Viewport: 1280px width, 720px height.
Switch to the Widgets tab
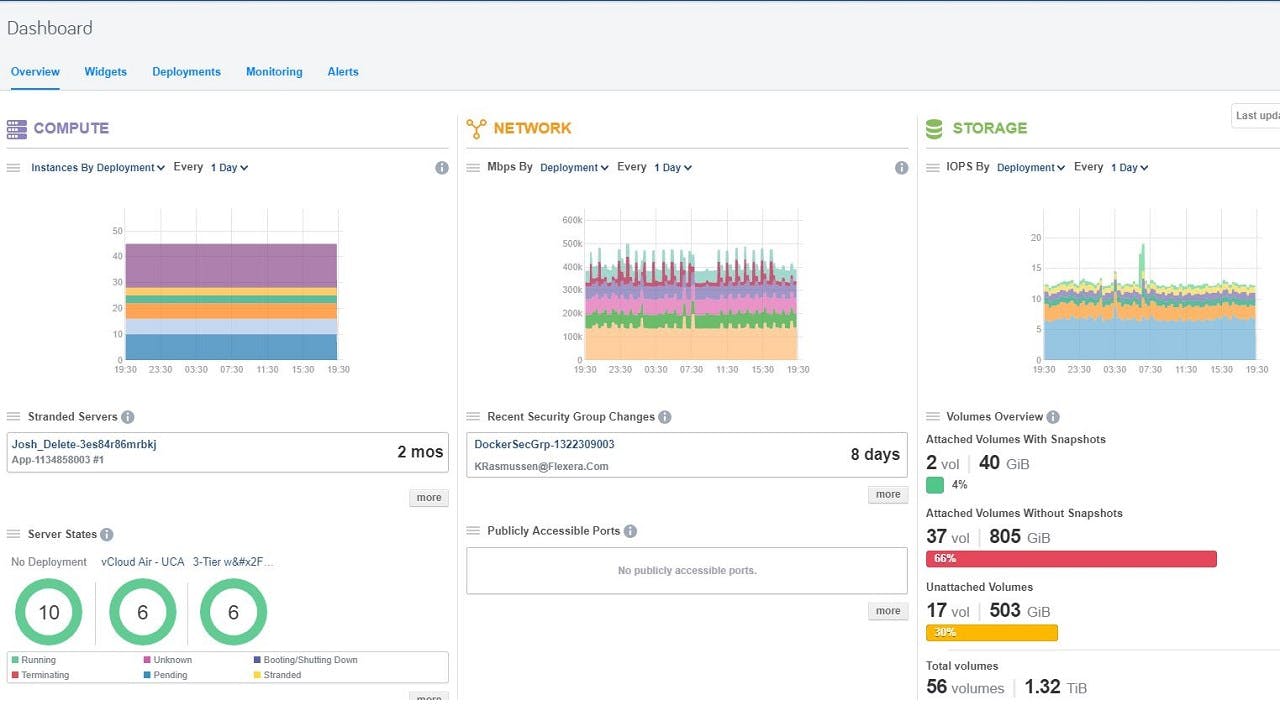pyautogui.click(x=105, y=72)
